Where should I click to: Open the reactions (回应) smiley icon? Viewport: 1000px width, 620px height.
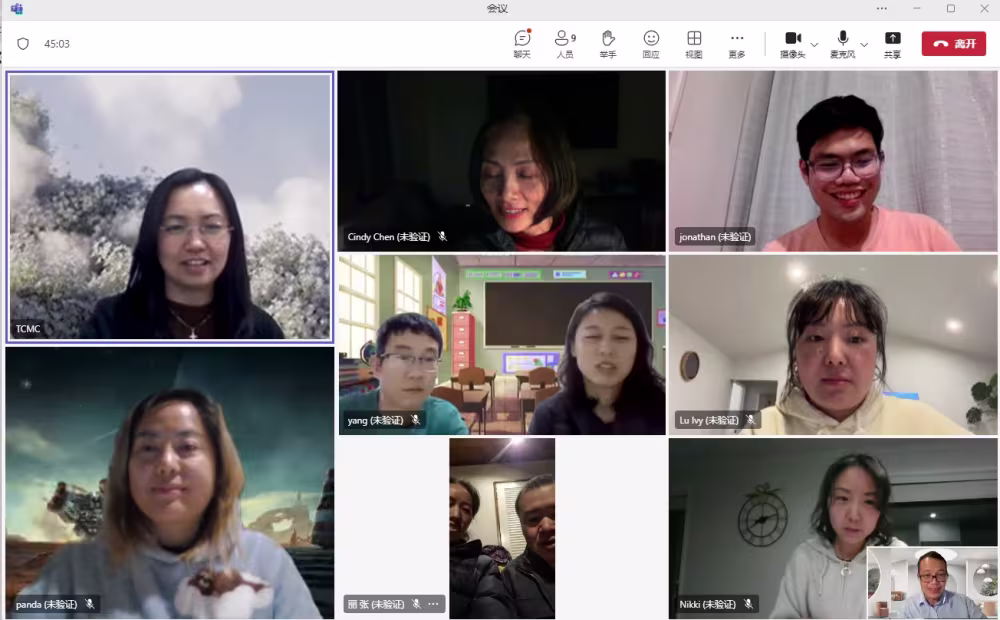(x=651, y=43)
